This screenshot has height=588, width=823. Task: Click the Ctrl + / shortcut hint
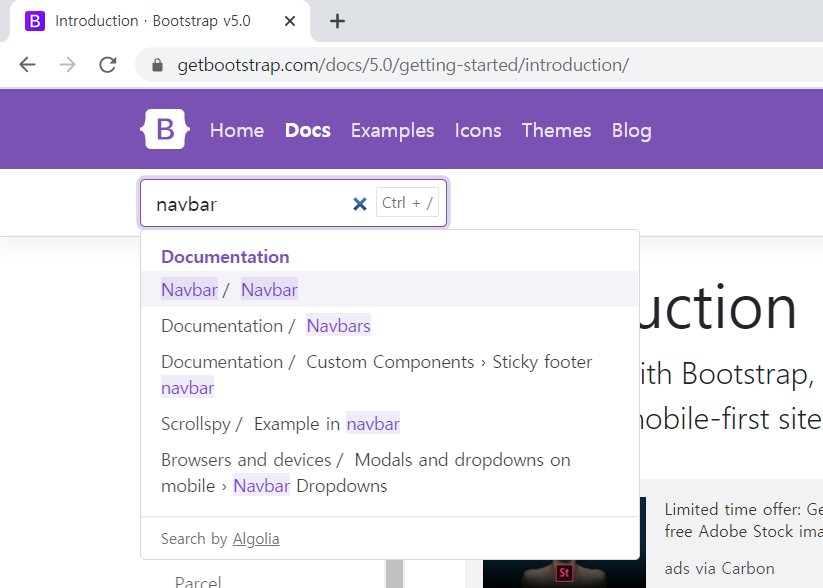point(407,203)
